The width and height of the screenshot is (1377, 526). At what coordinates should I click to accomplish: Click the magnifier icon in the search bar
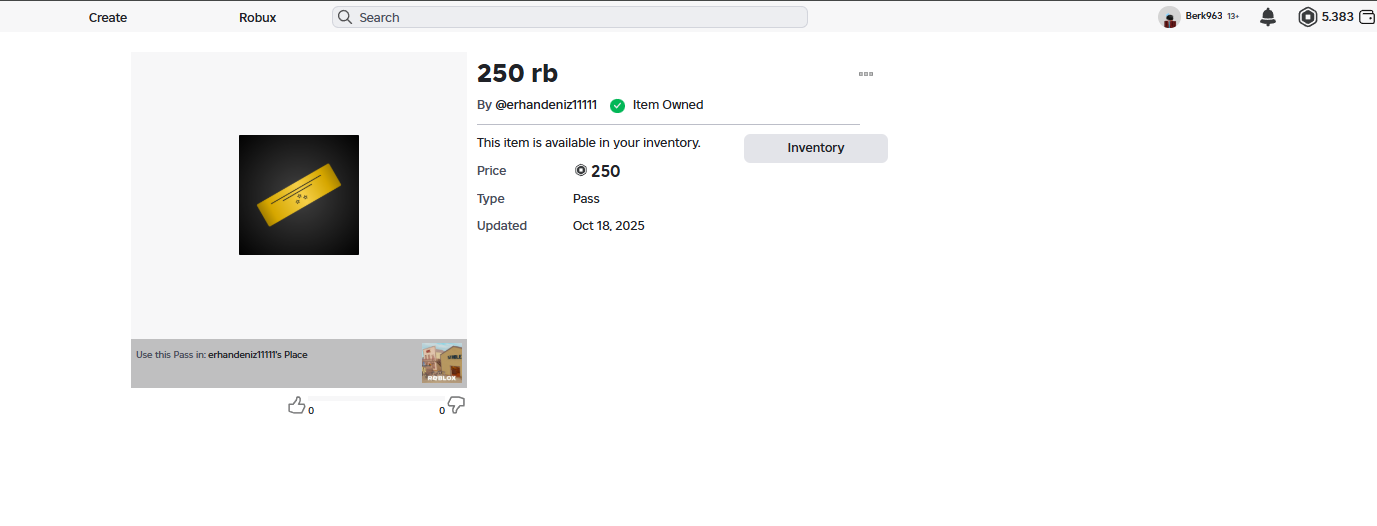pyautogui.click(x=345, y=17)
